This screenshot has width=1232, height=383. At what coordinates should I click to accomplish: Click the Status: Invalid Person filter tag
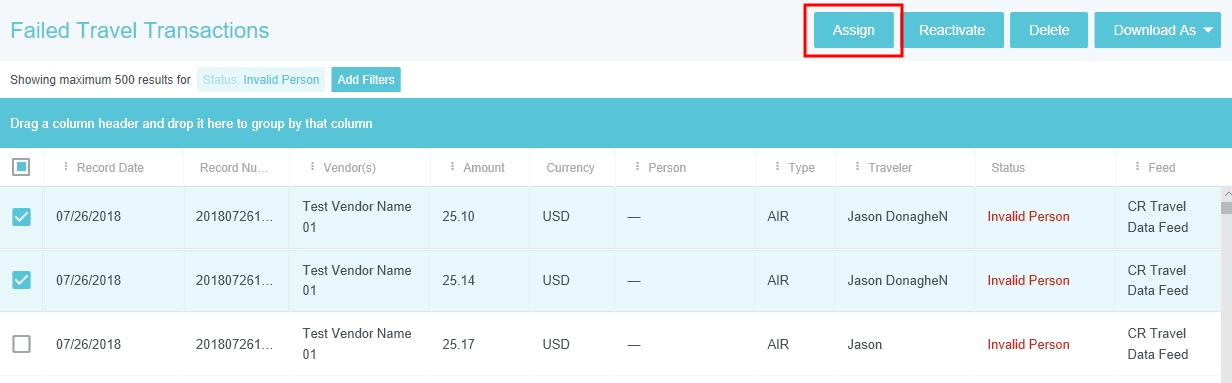pyautogui.click(x=261, y=80)
